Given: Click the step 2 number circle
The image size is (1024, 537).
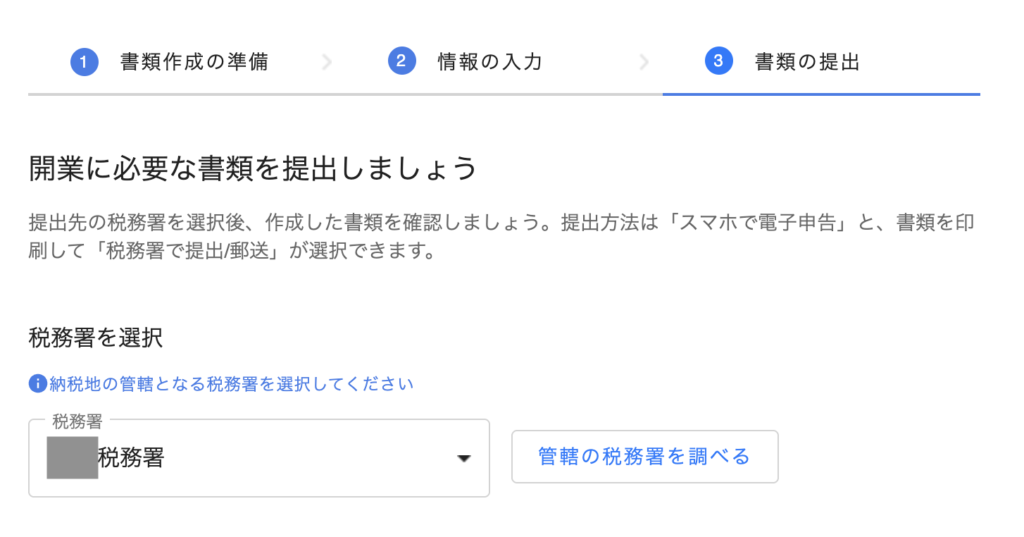Looking at the screenshot, I should pyautogui.click(x=401, y=62).
